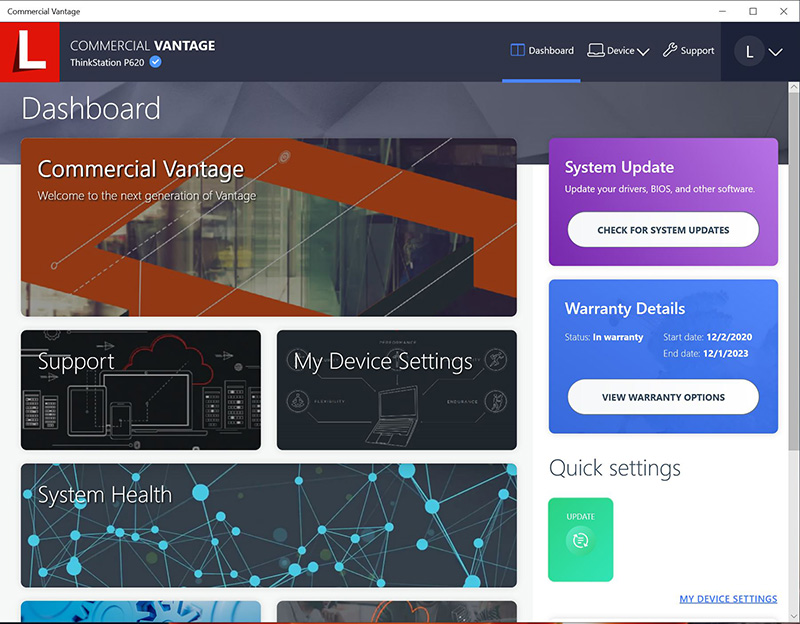Expand the Device menu chevron
Screen dimensions: 800x624
[x=643, y=51]
